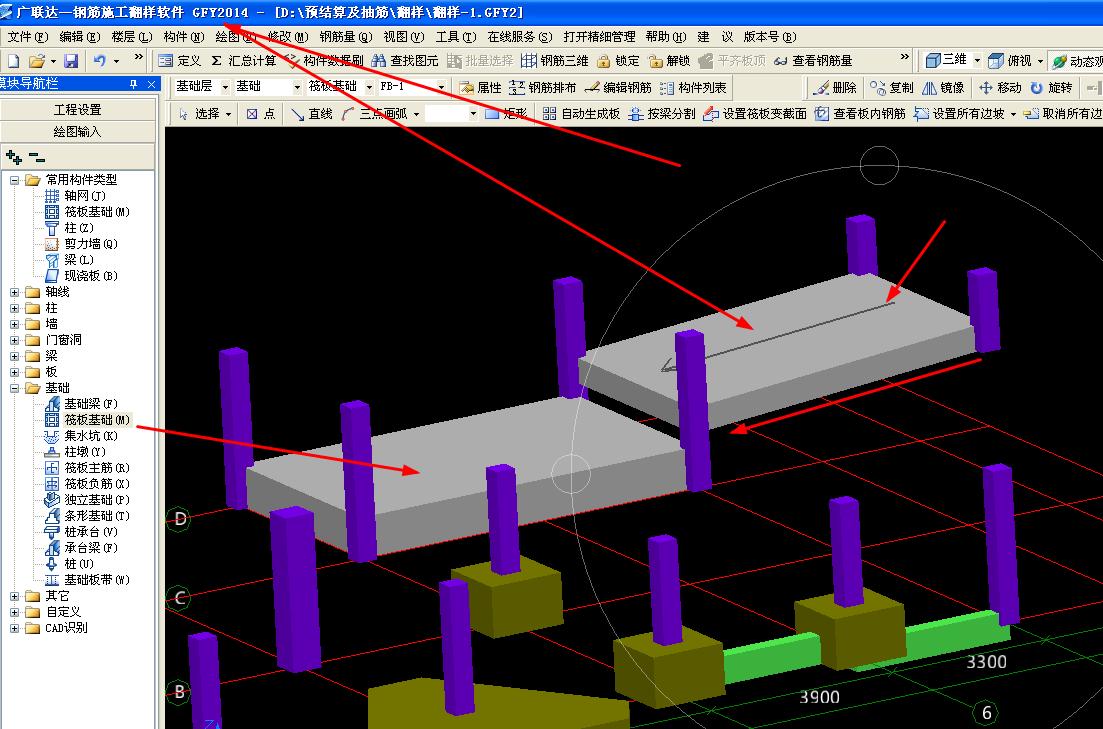Expand the 轴线 tree node
1103x729 pixels.
point(14,291)
